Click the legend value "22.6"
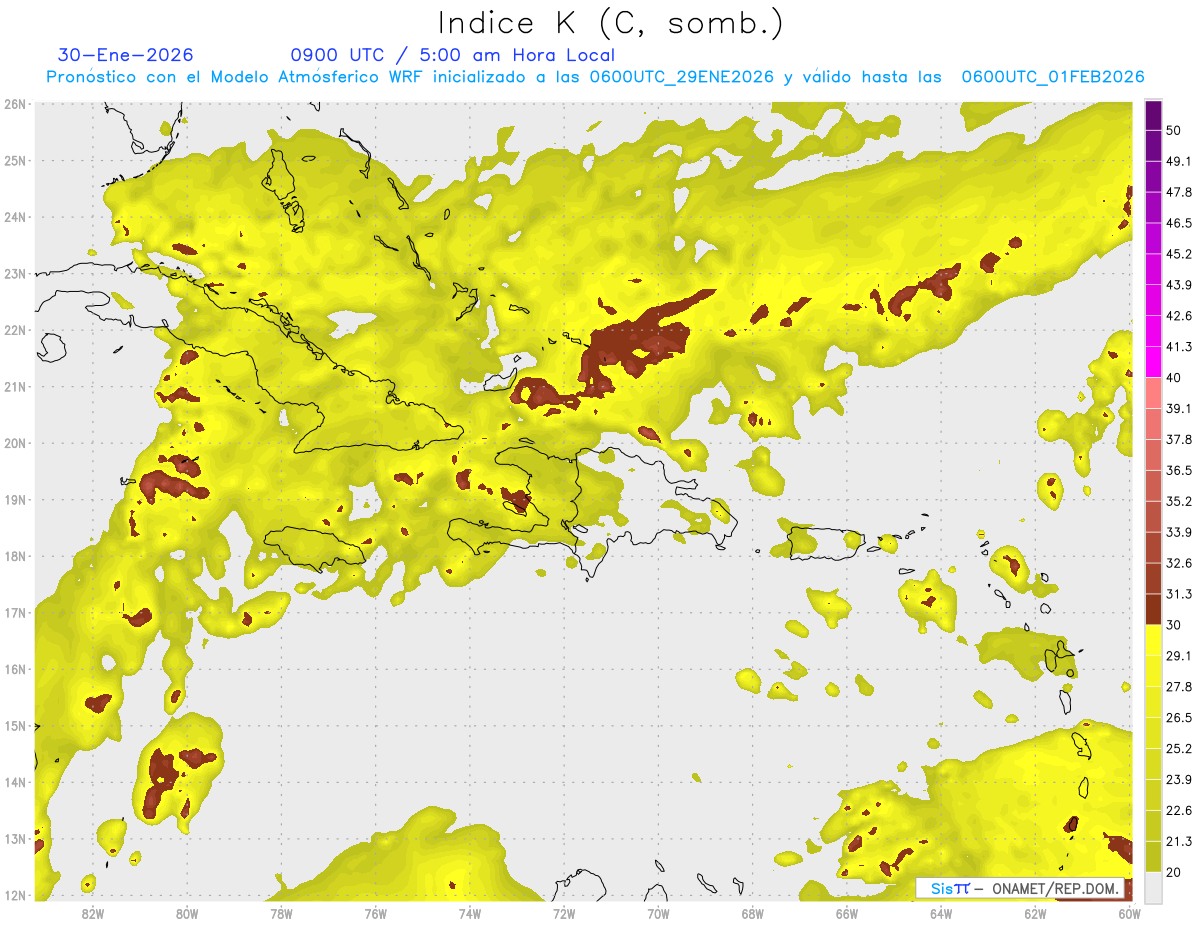 [1178, 811]
